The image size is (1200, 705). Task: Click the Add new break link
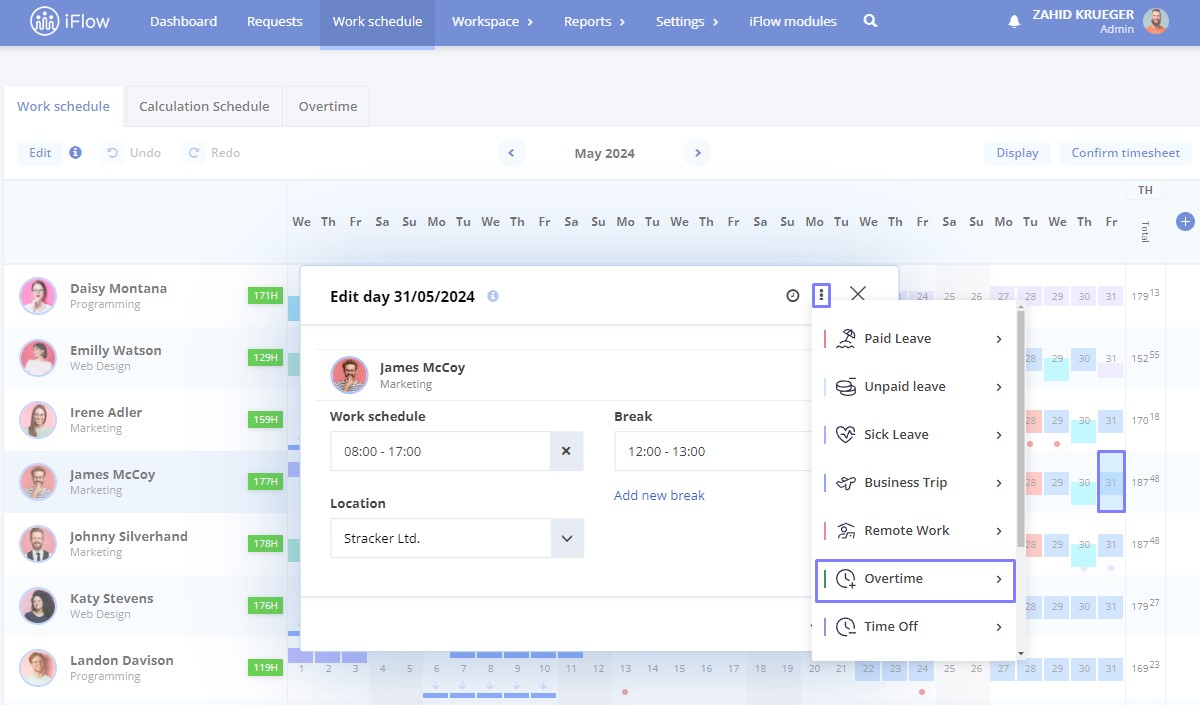coord(659,495)
